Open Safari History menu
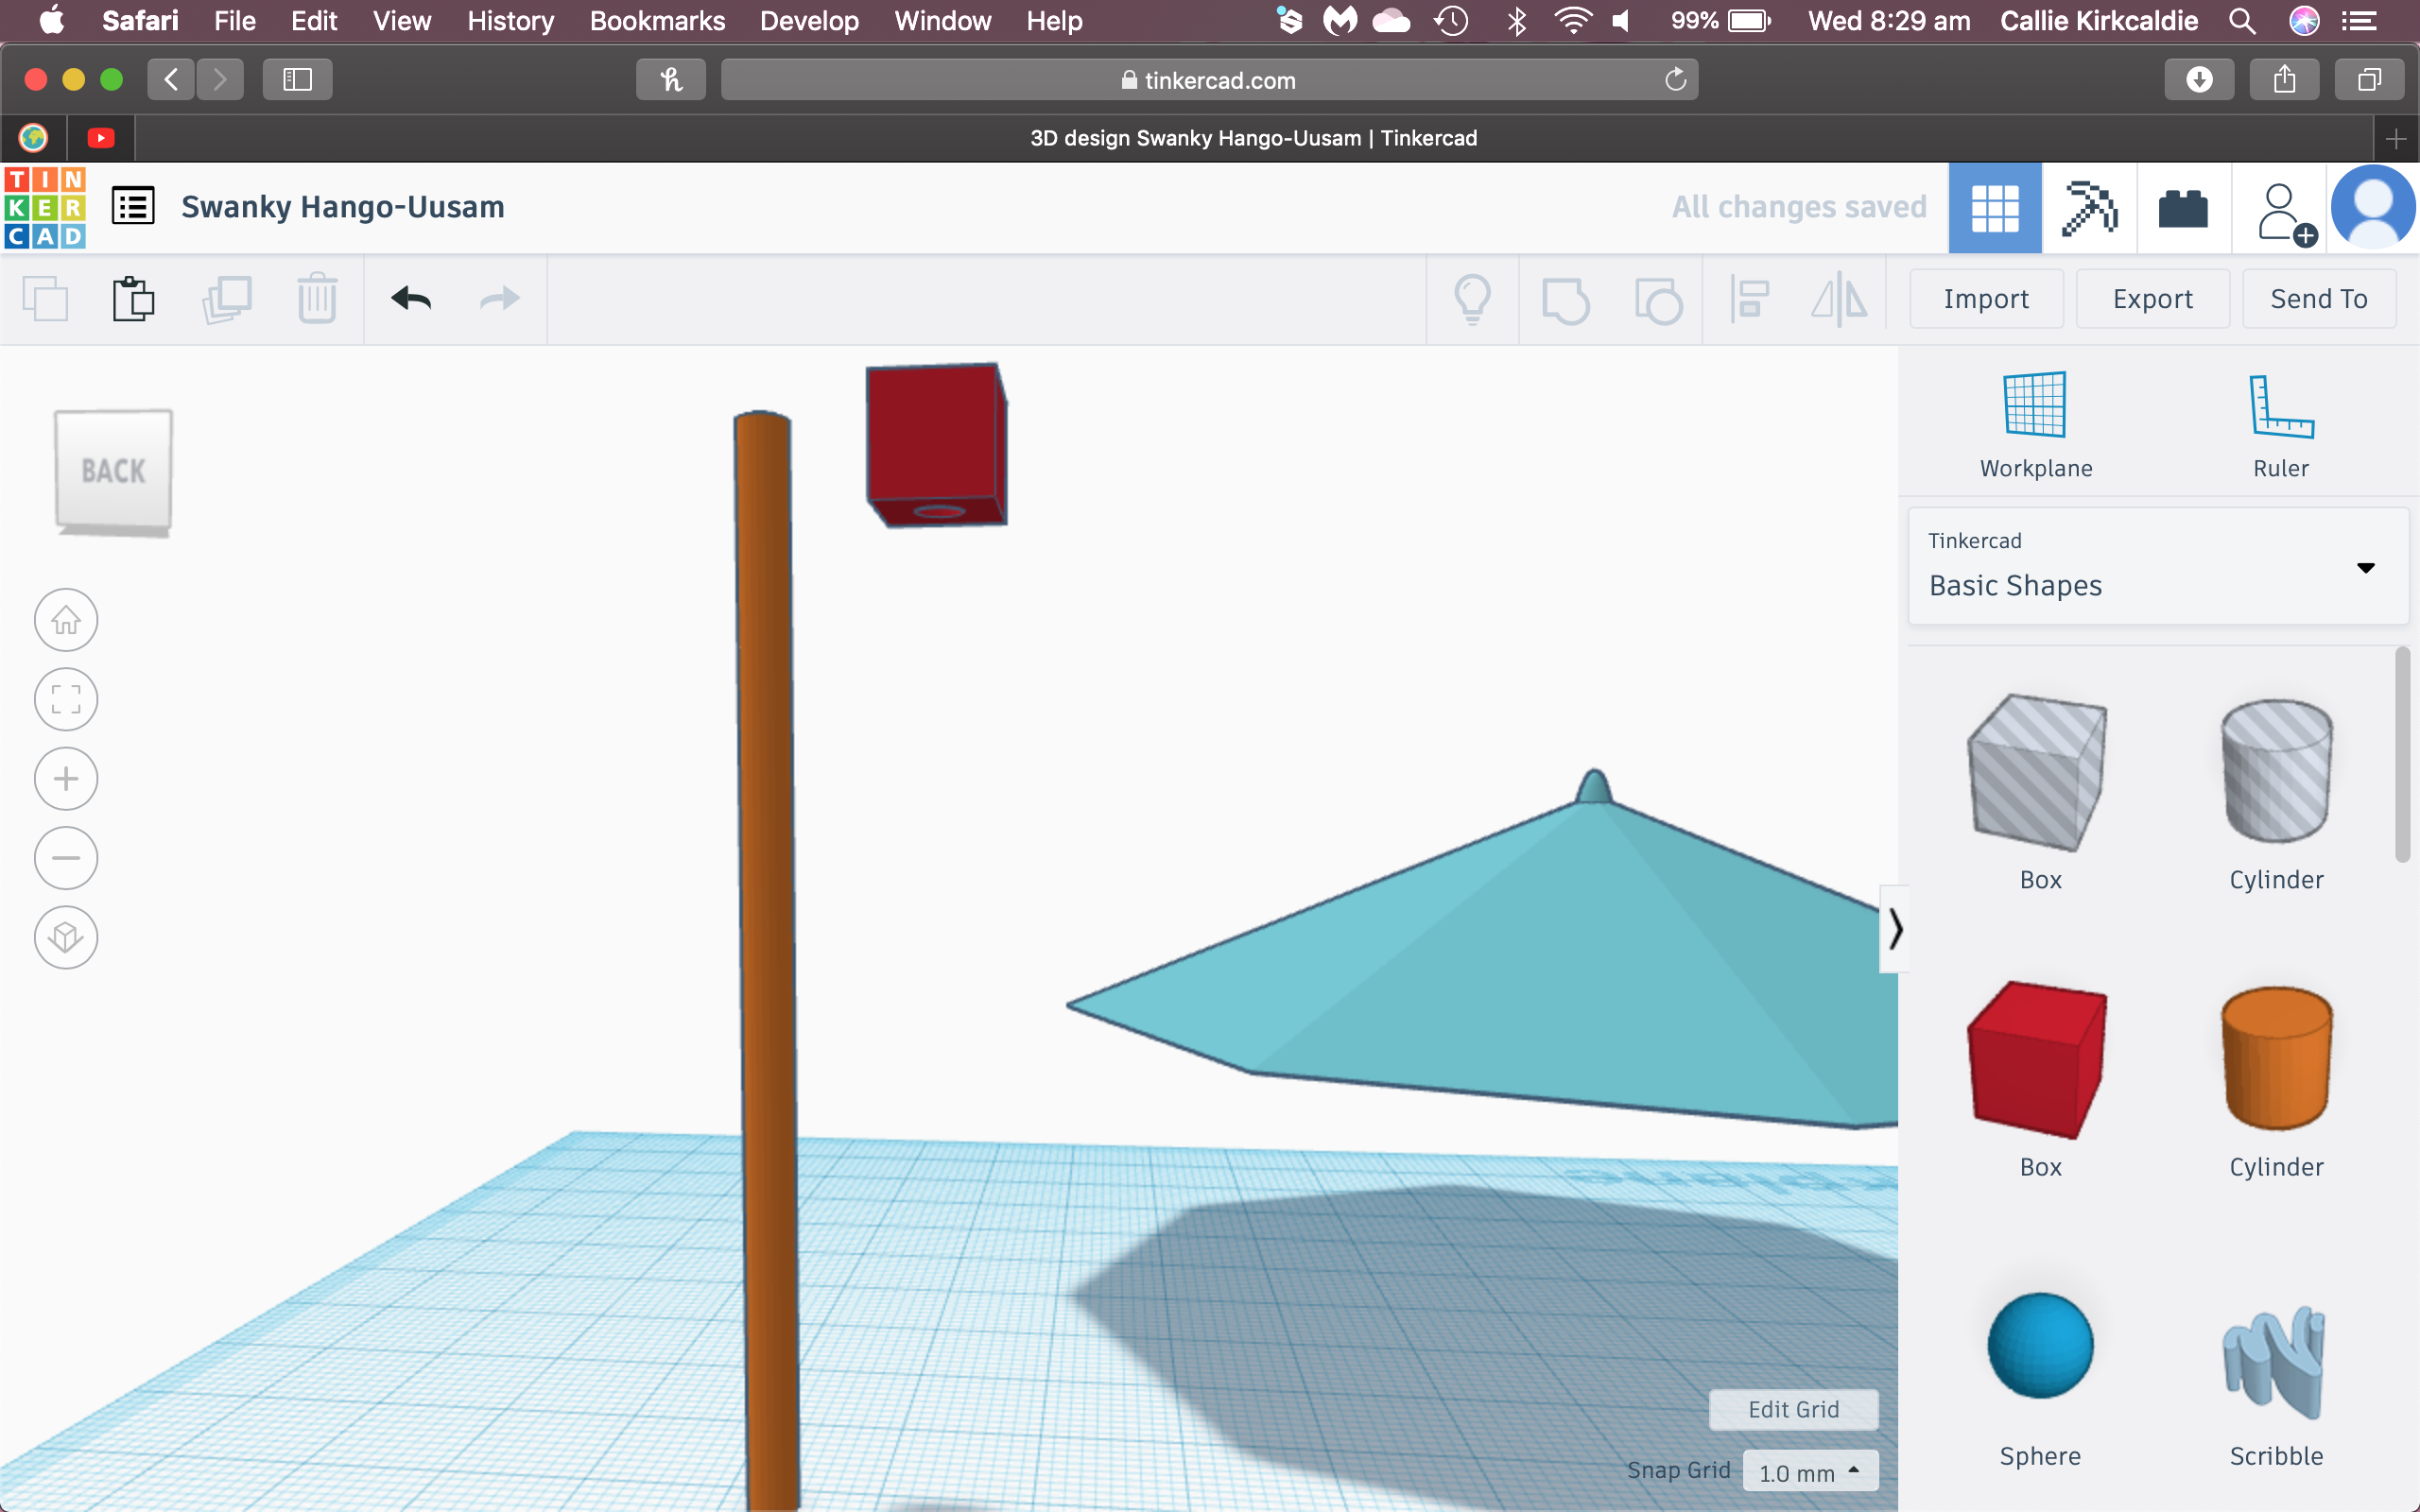 point(510,21)
